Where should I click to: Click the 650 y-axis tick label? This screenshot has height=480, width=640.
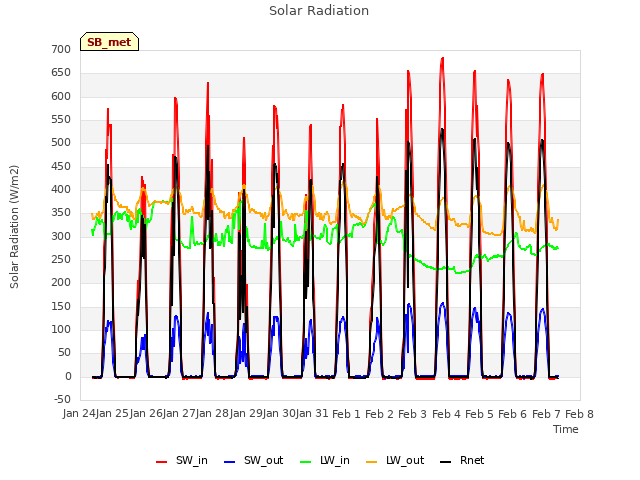61,73
